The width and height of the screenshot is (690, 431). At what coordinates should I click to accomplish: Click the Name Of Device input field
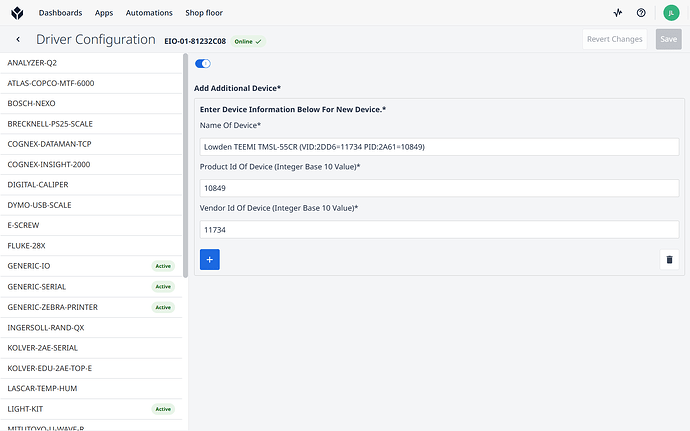click(439, 147)
